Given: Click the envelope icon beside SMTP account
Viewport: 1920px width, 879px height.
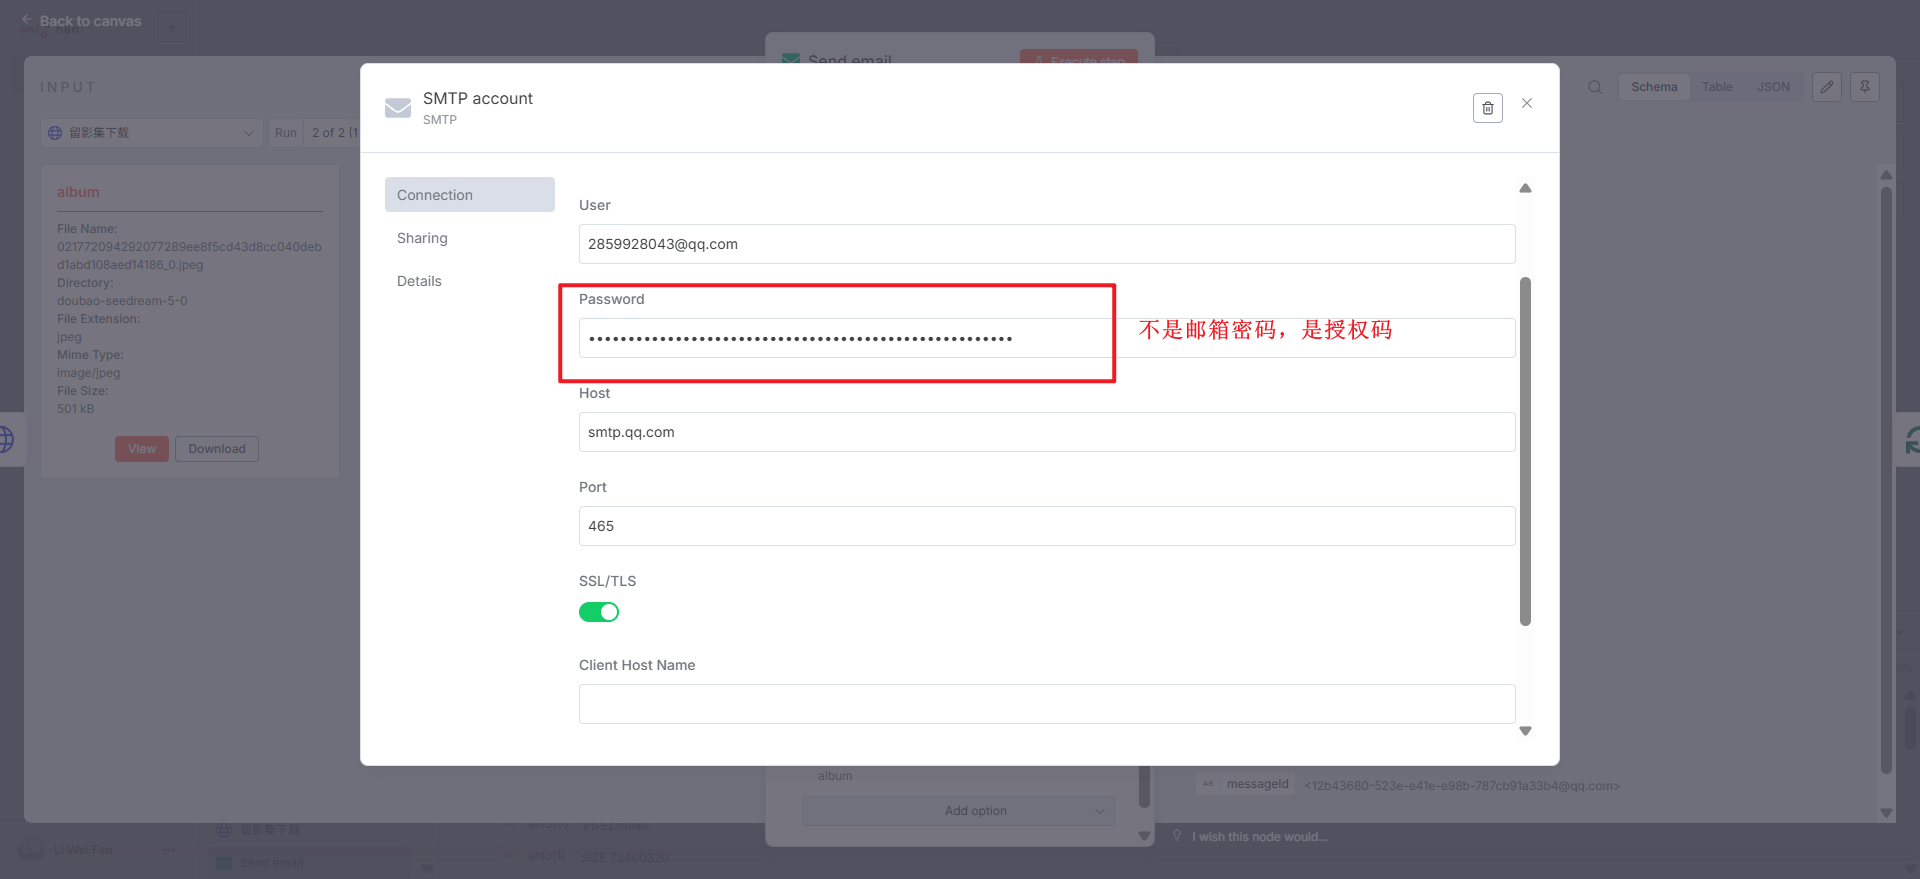Looking at the screenshot, I should click(x=398, y=108).
